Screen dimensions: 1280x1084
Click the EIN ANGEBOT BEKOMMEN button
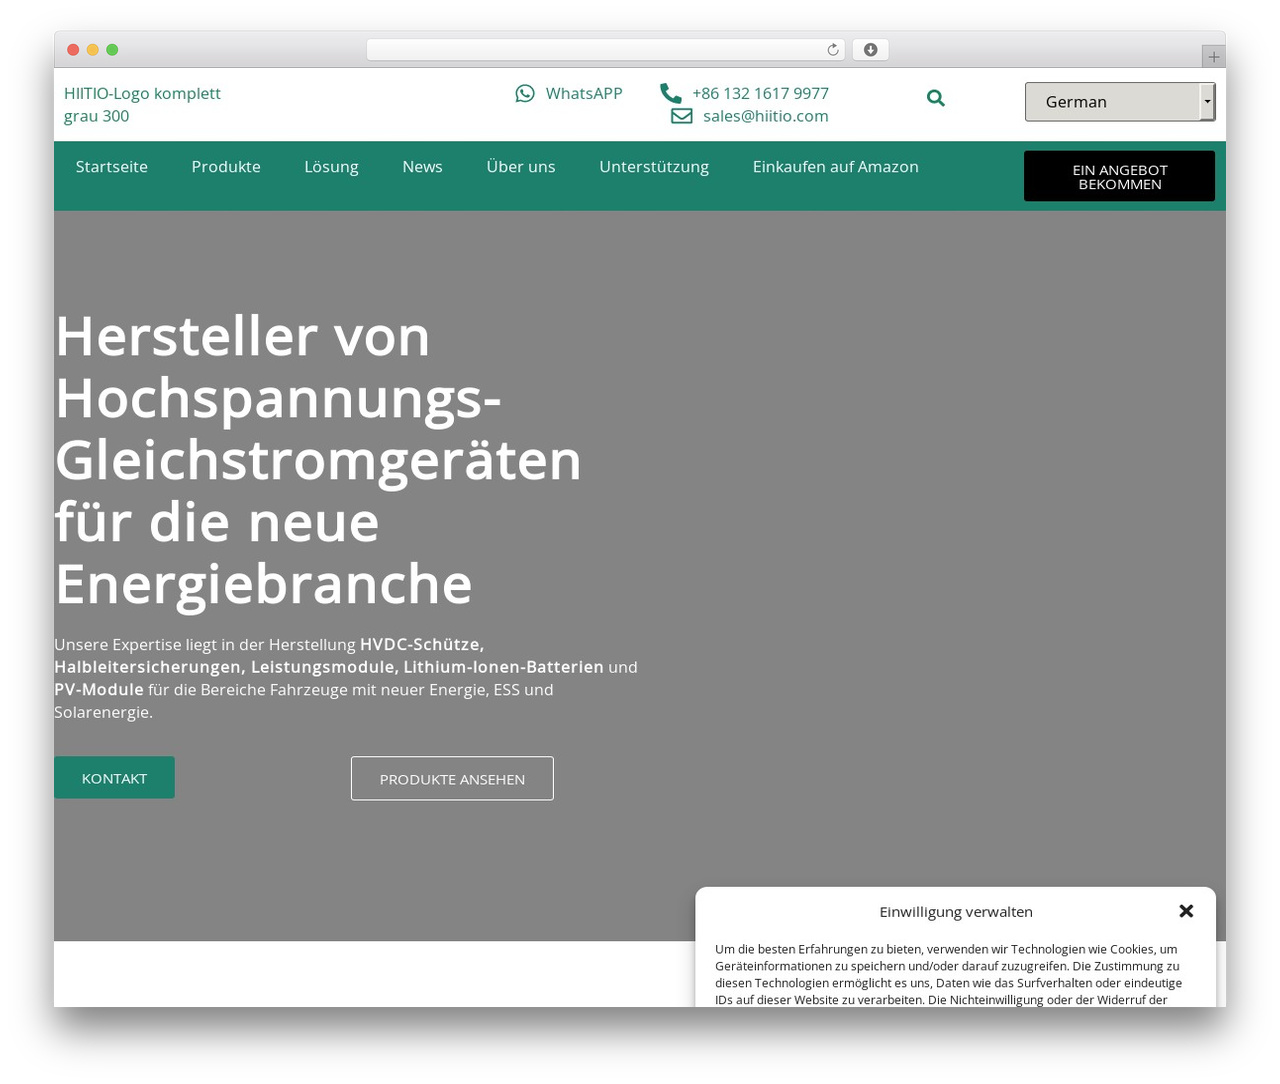1119,176
